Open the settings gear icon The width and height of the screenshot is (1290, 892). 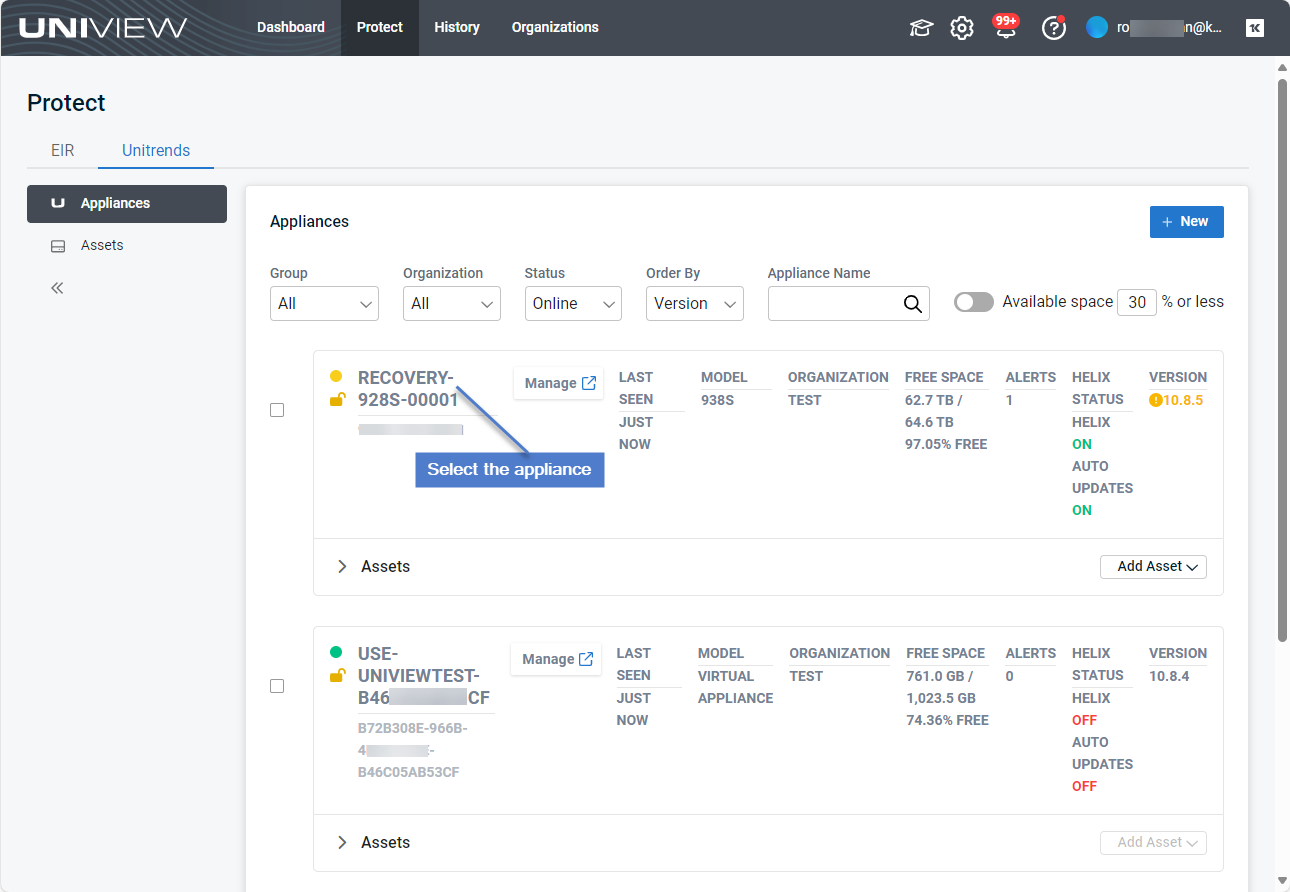pyautogui.click(x=962, y=28)
